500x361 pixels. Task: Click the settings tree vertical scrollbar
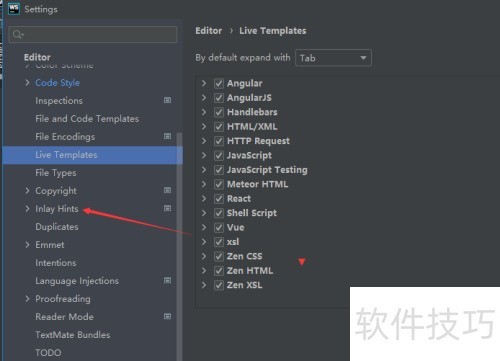[179, 247]
